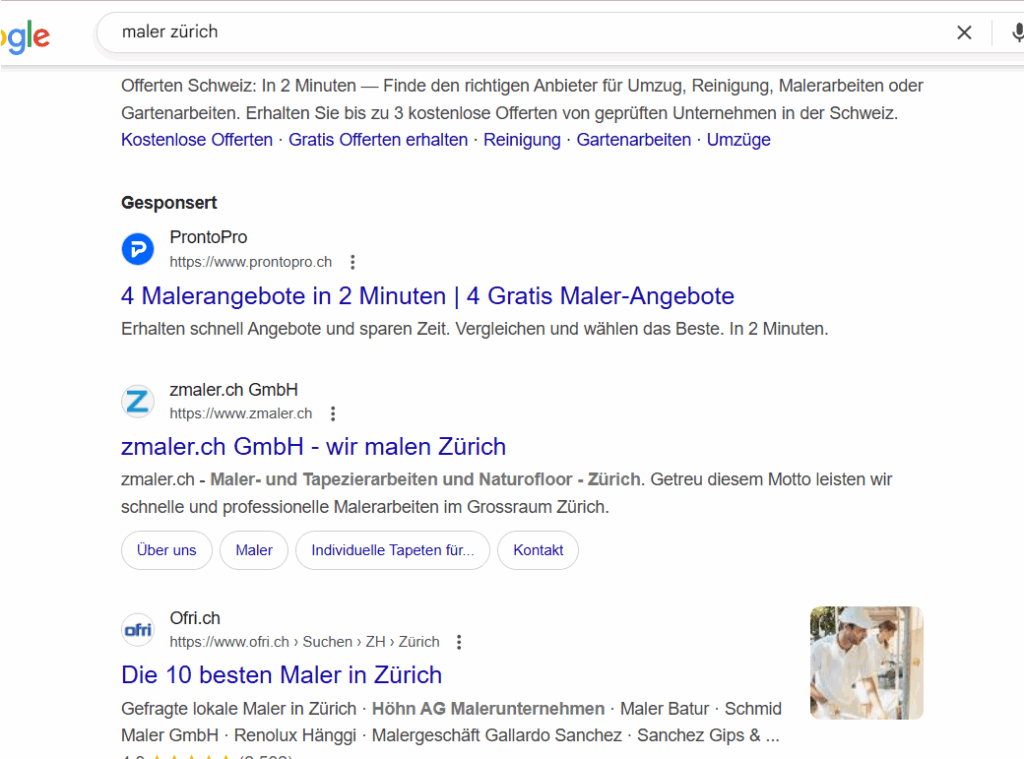Screen dimensions: 1024x759
Task: Click 'Individuelle Tapeten für...' chip button
Action: [392, 550]
